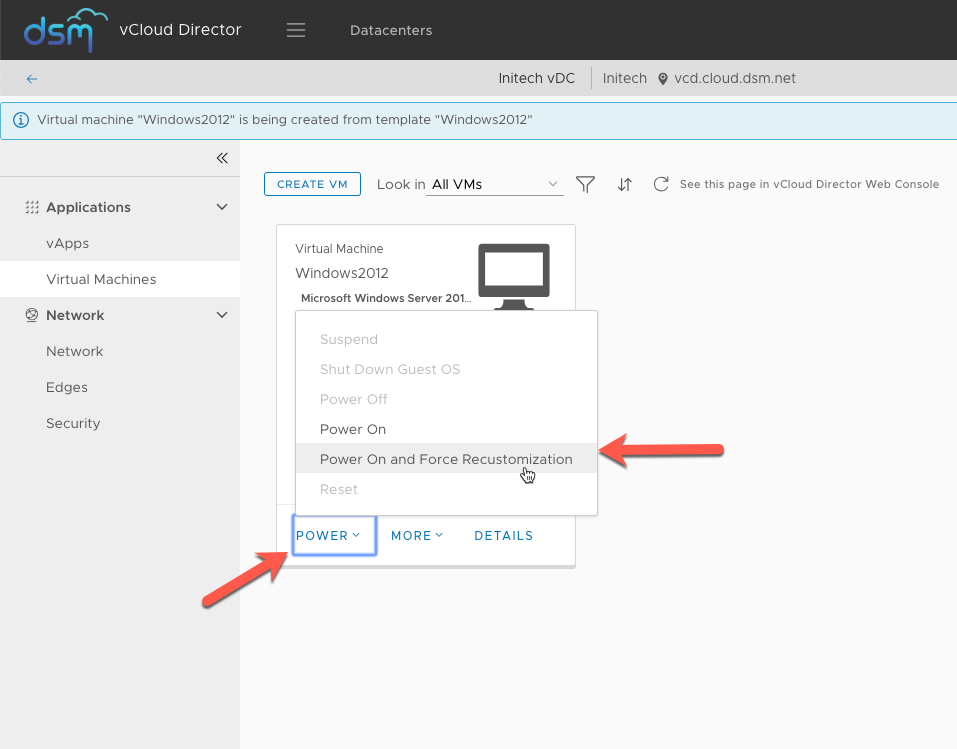
Task: Open the Look in All VMs dropdown
Action: coord(494,184)
